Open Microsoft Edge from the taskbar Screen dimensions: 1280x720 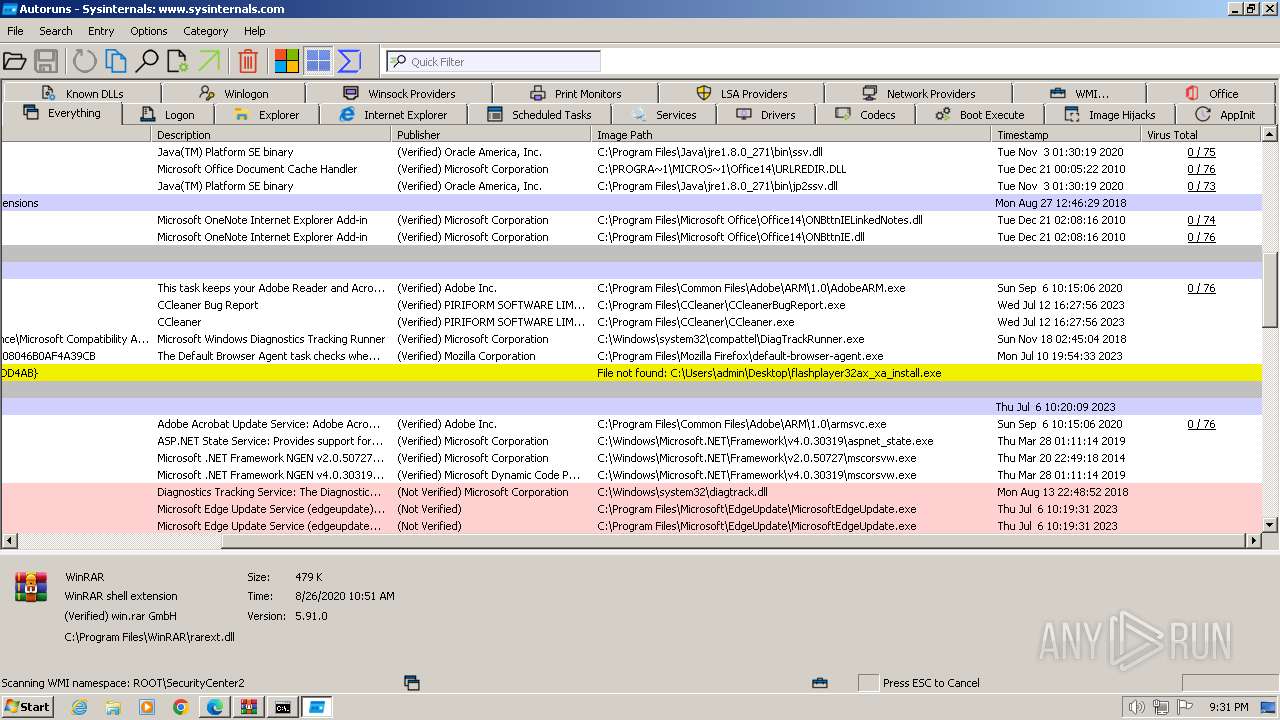pos(215,707)
